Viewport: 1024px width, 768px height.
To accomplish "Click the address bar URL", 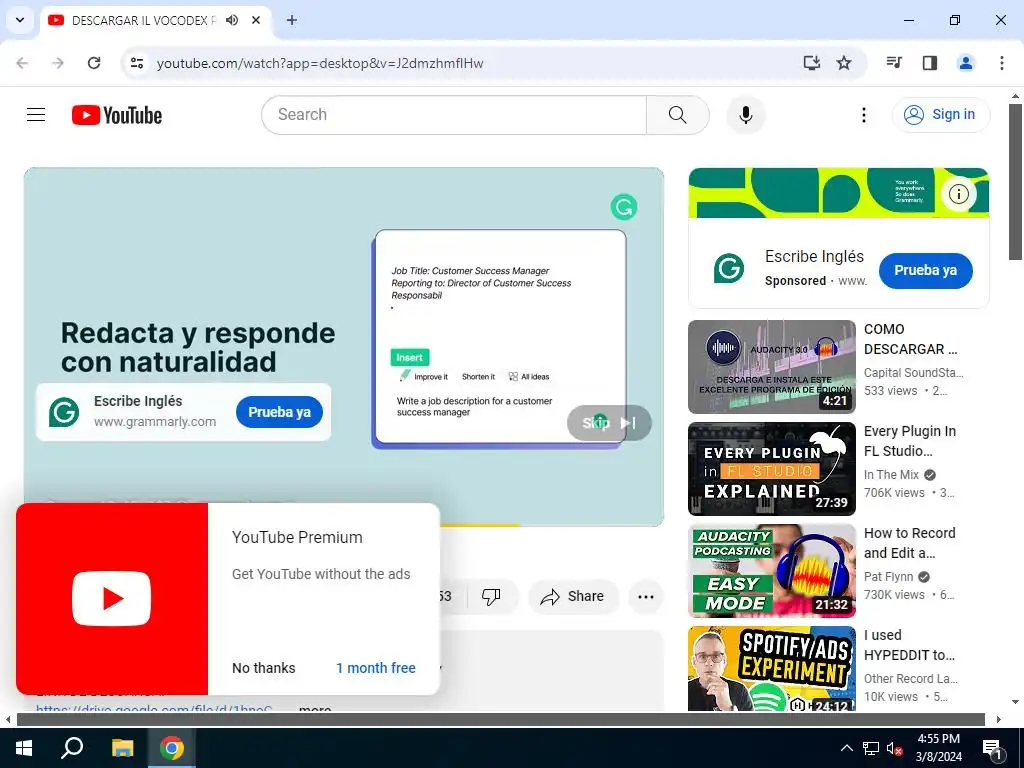I will point(320,63).
